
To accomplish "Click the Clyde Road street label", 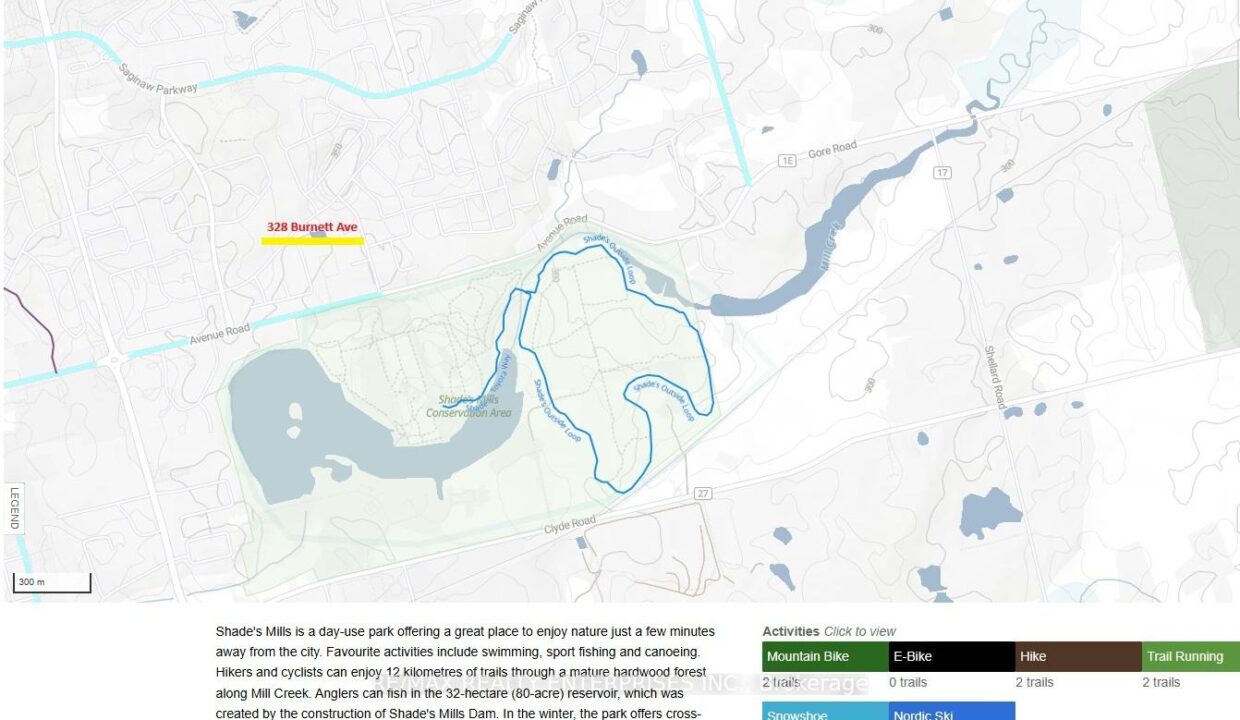I will 569,524.
